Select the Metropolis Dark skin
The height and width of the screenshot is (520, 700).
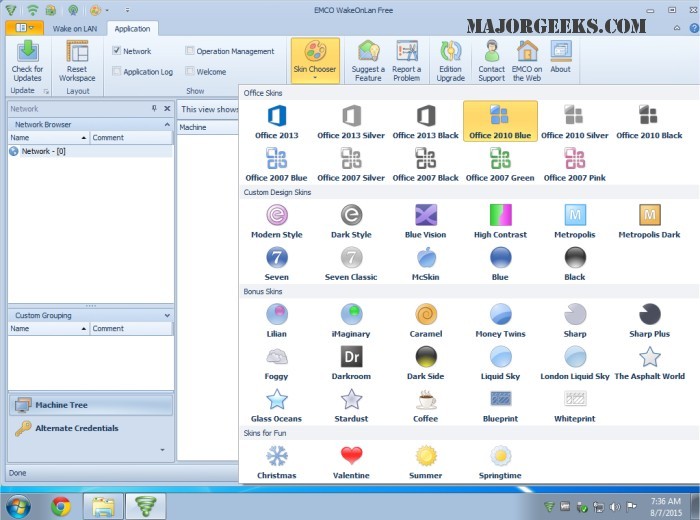(x=649, y=221)
